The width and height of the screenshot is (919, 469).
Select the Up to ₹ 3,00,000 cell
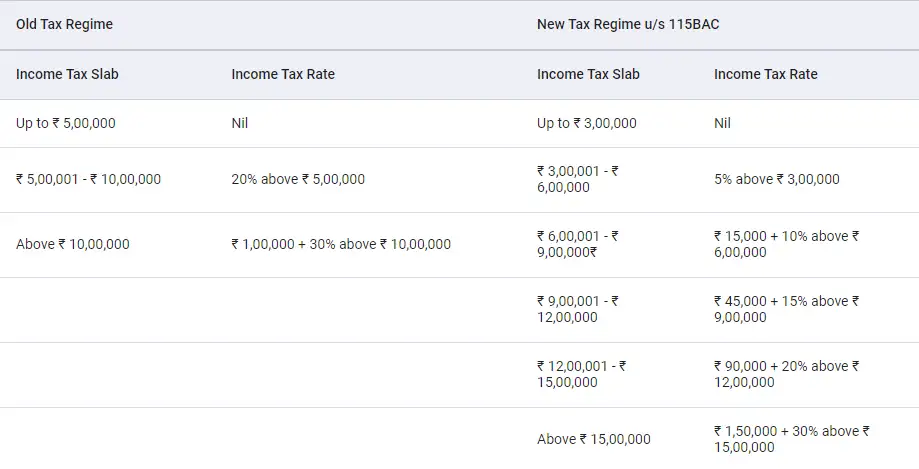pyautogui.click(x=586, y=123)
